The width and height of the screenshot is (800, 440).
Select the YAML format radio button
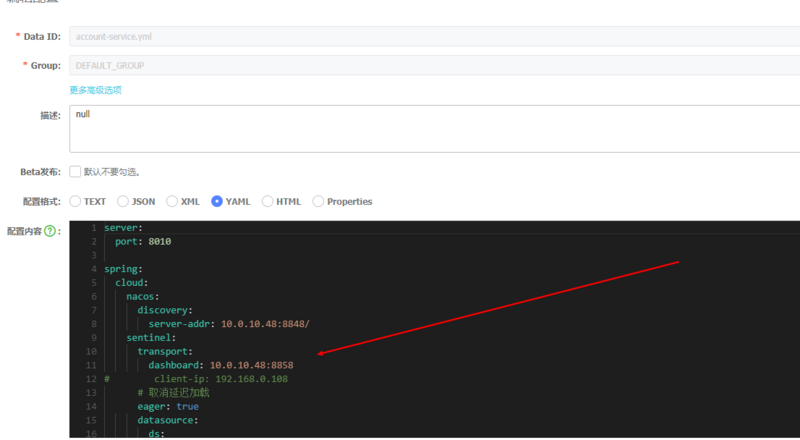click(x=217, y=201)
